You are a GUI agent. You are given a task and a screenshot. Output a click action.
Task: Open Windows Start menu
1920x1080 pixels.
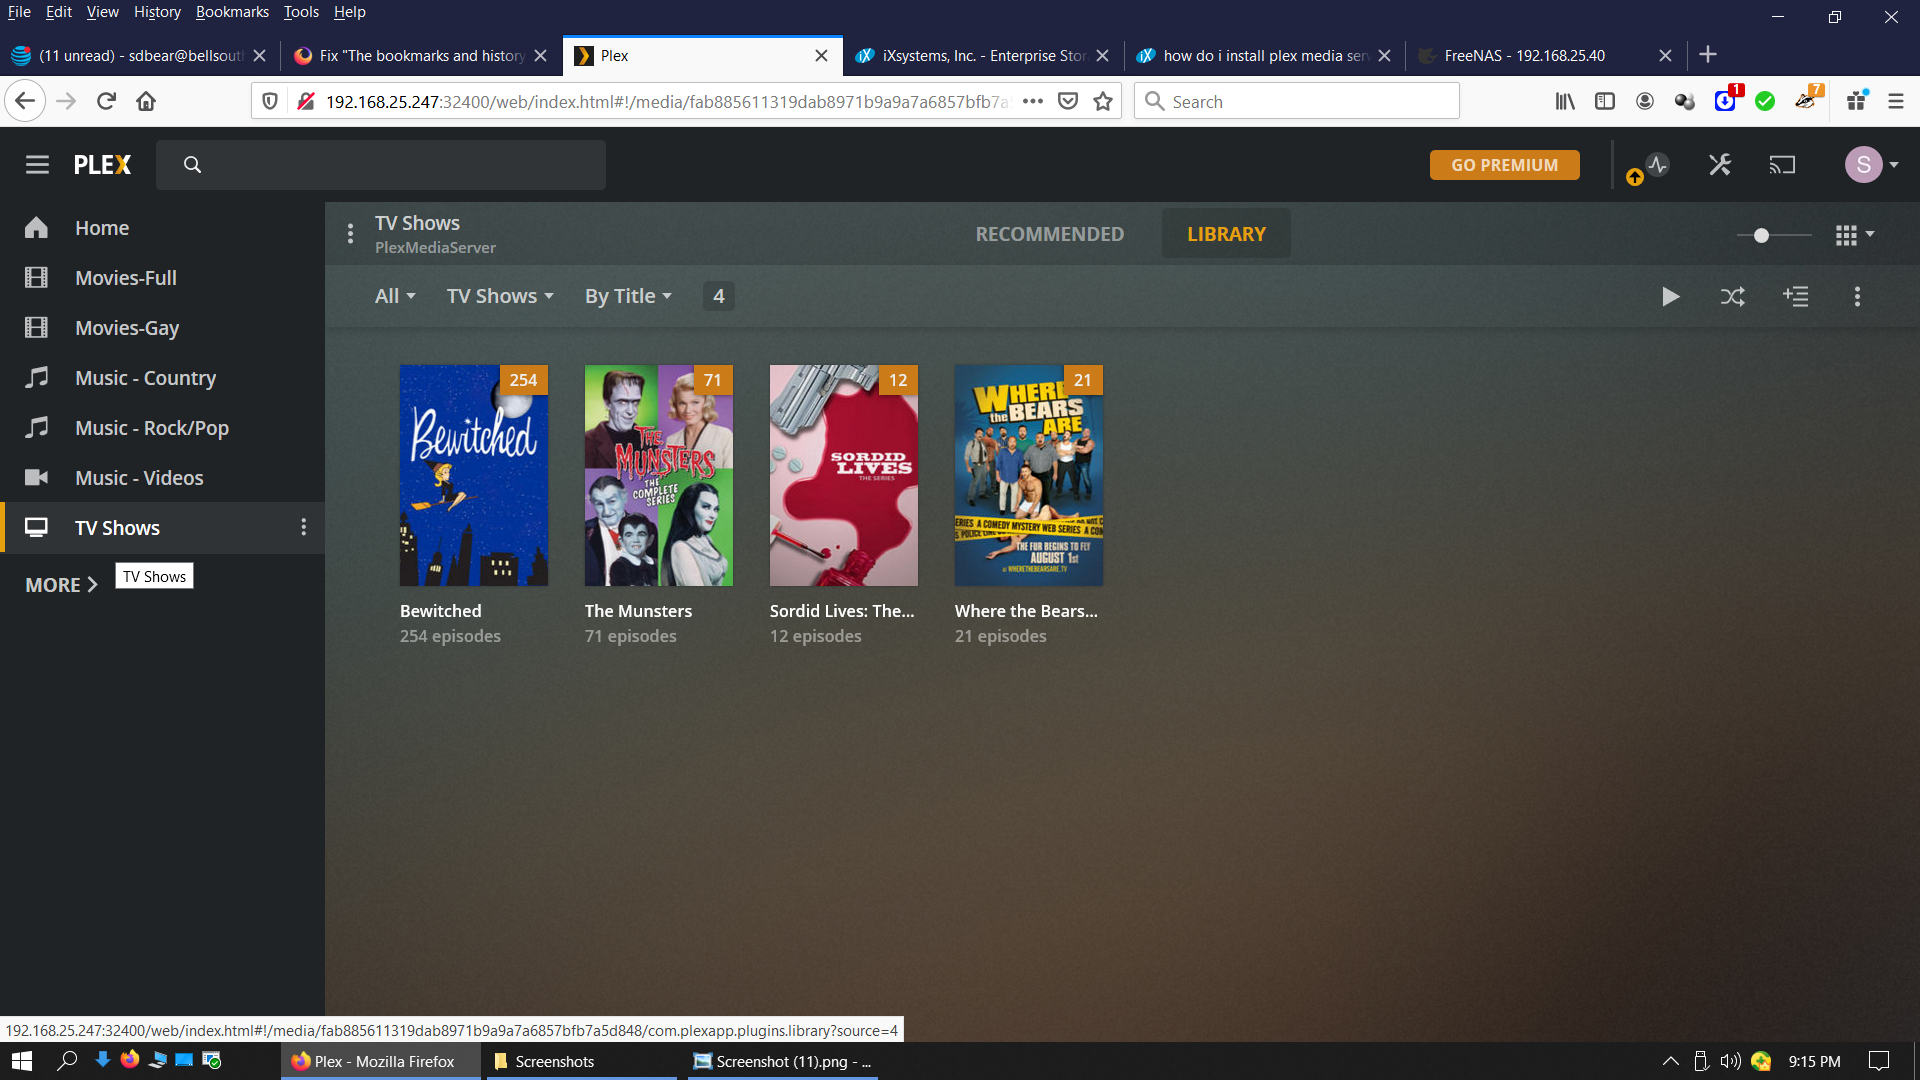22,1061
